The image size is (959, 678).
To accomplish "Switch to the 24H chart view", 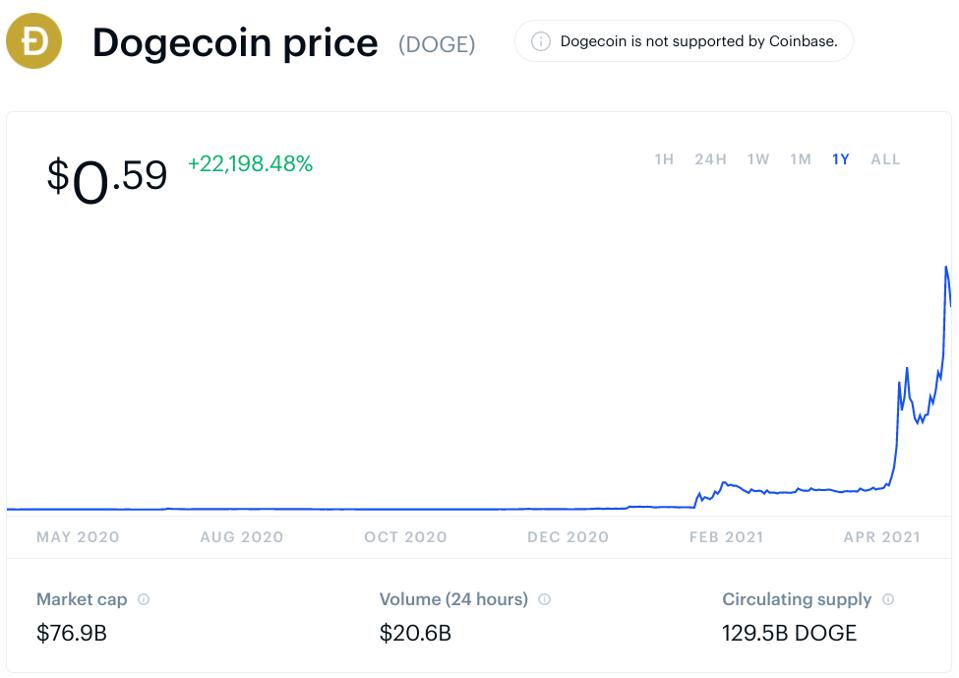I will (708, 158).
